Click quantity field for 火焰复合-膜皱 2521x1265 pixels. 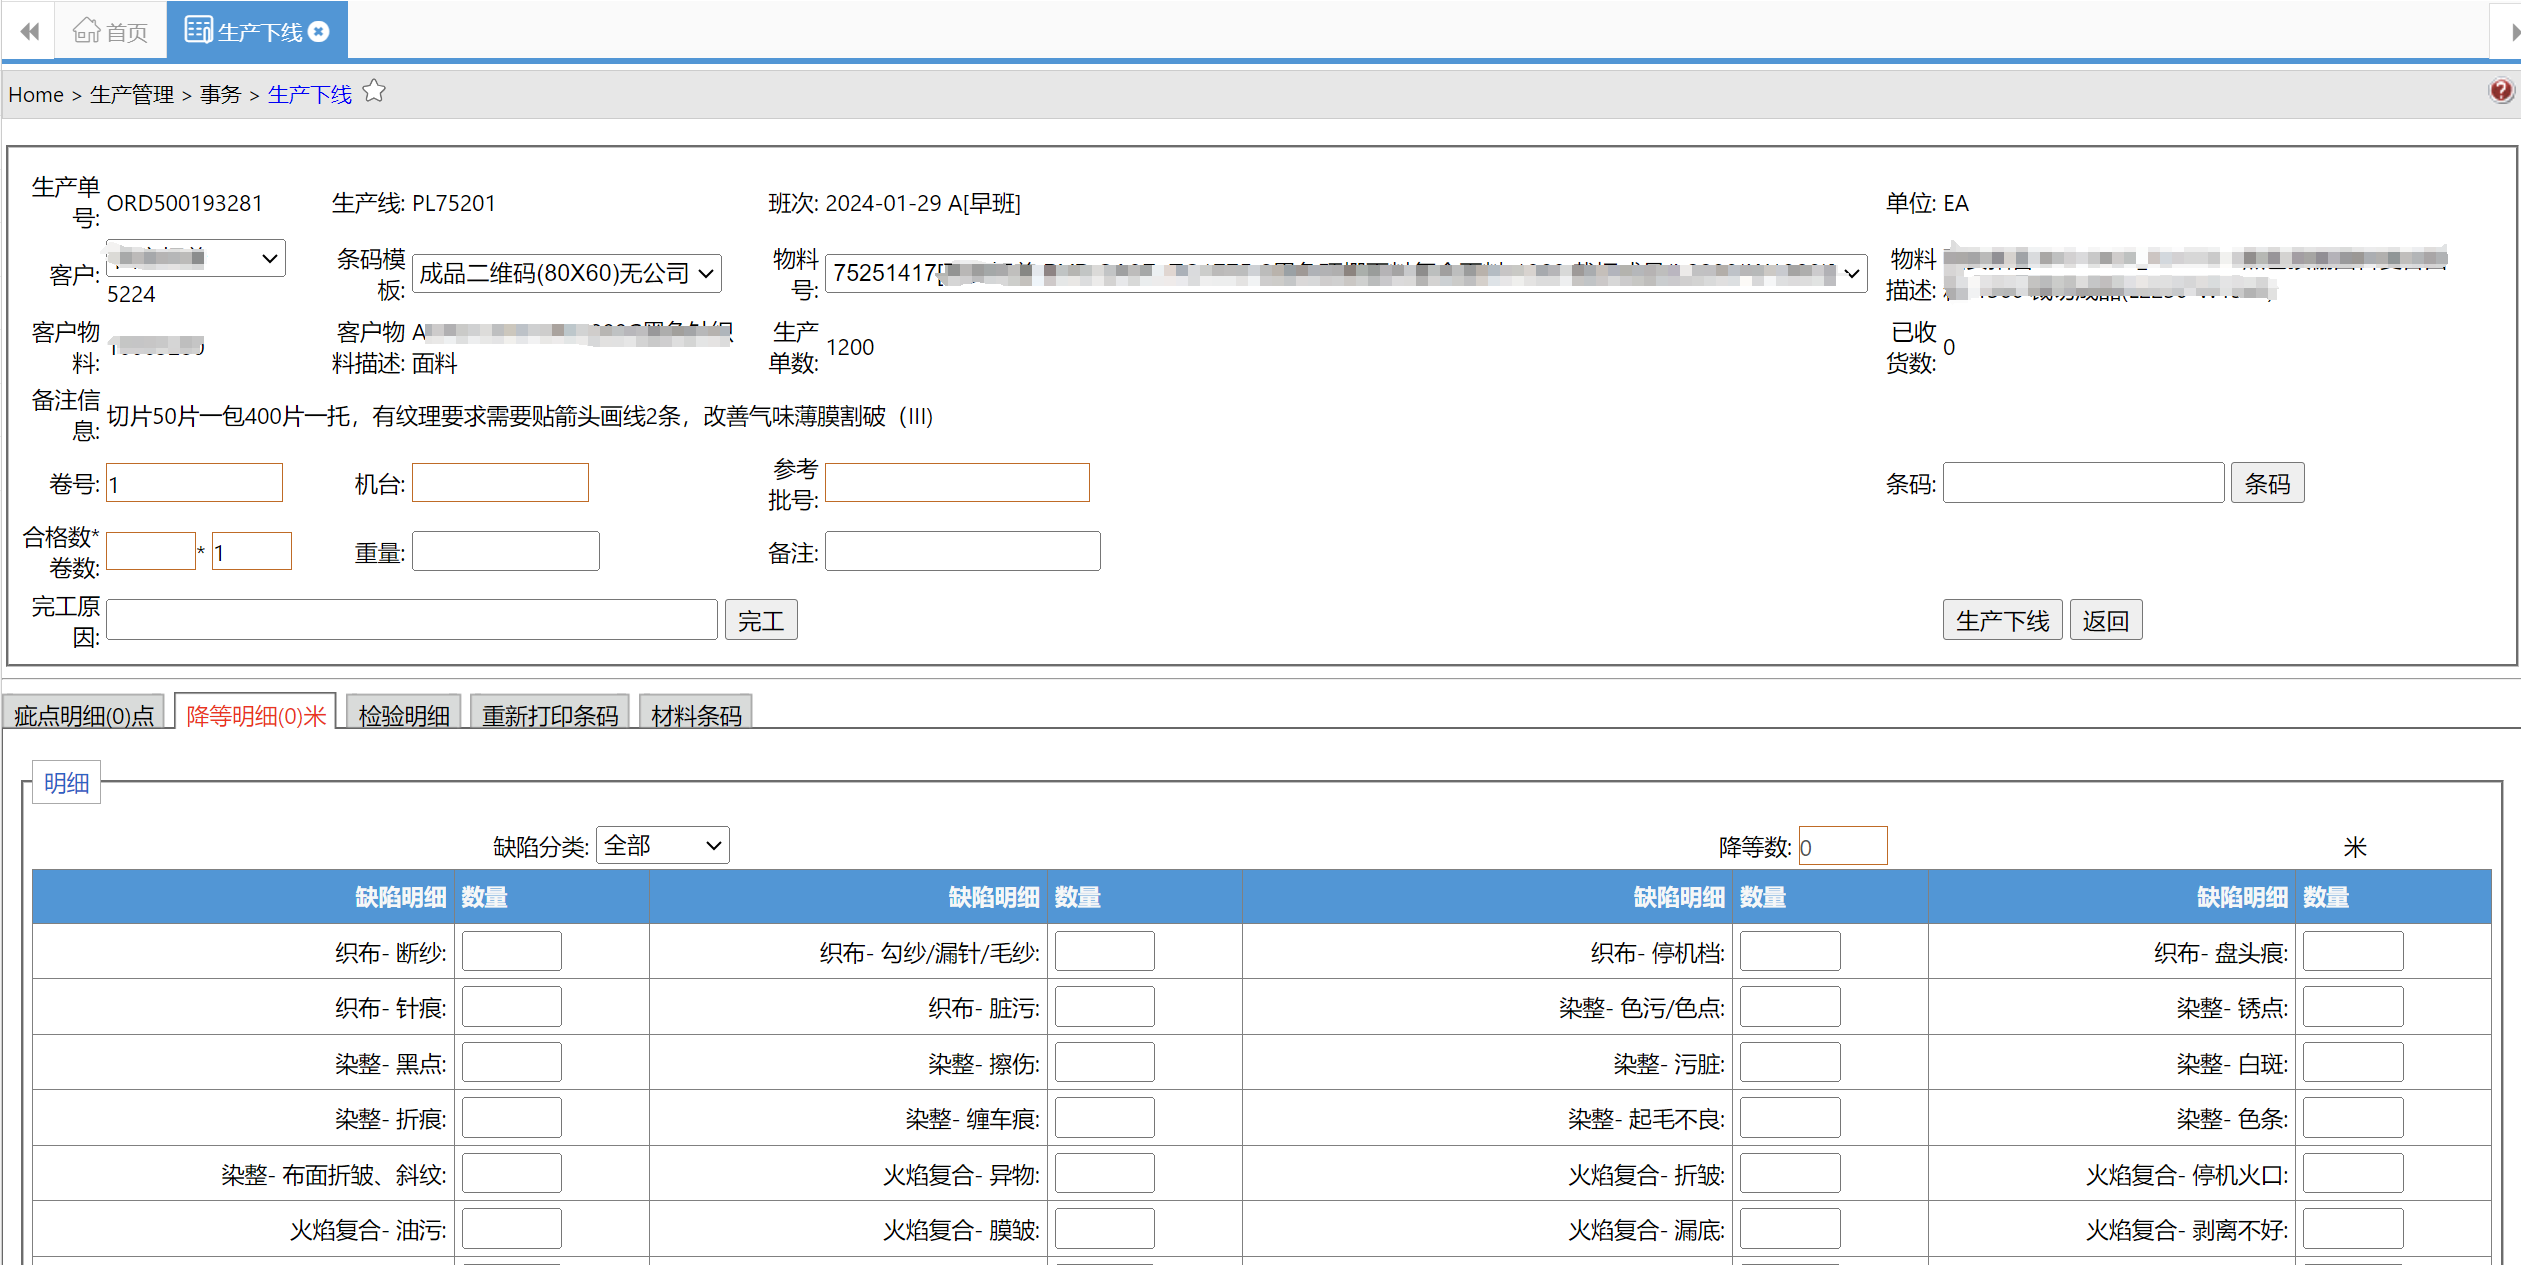click(x=1104, y=1228)
